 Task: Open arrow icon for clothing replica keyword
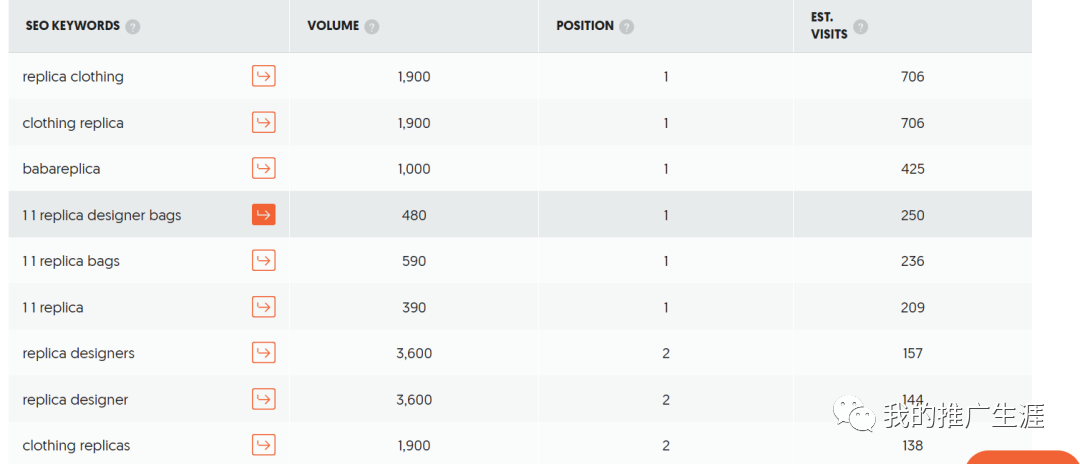(263, 123)
